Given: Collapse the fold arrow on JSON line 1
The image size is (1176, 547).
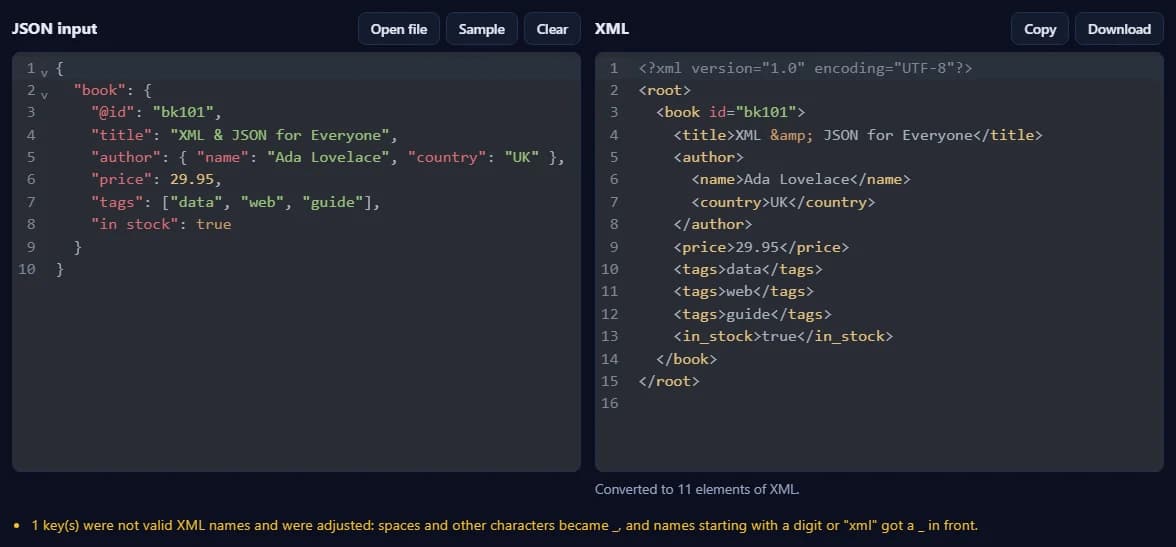Looking at the screenshot, I should (x=44, y=72).
